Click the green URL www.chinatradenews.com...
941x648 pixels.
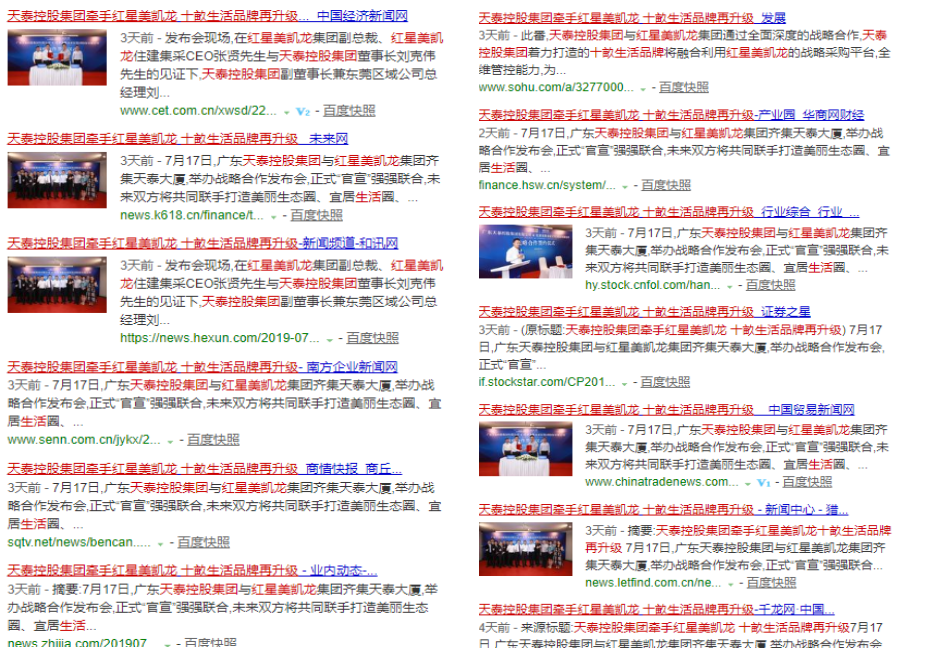(x=662, y=482)
